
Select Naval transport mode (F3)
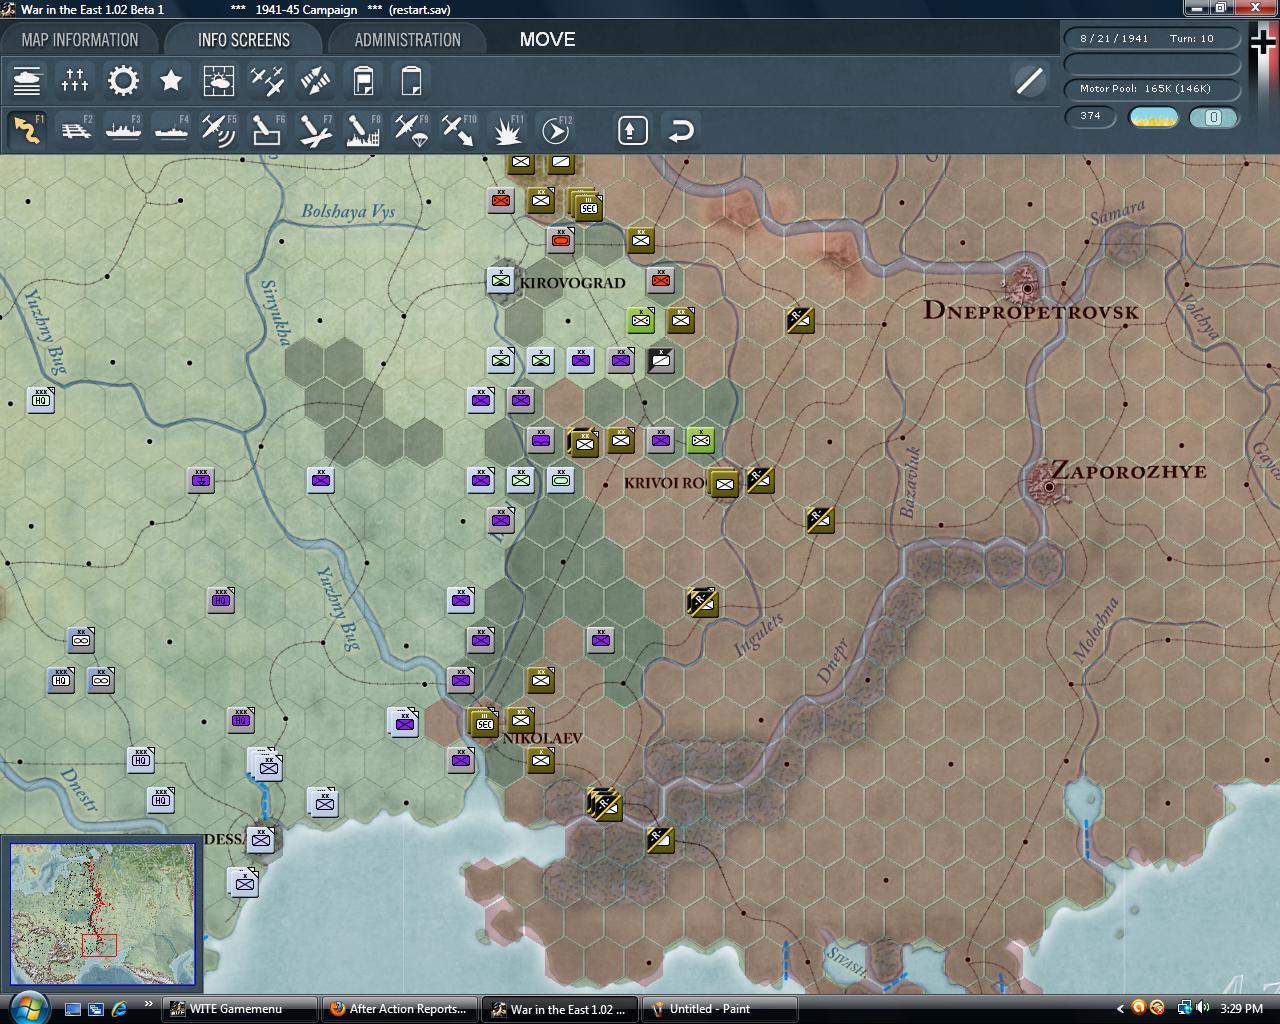pyautogui.click(x=123, y=130)
